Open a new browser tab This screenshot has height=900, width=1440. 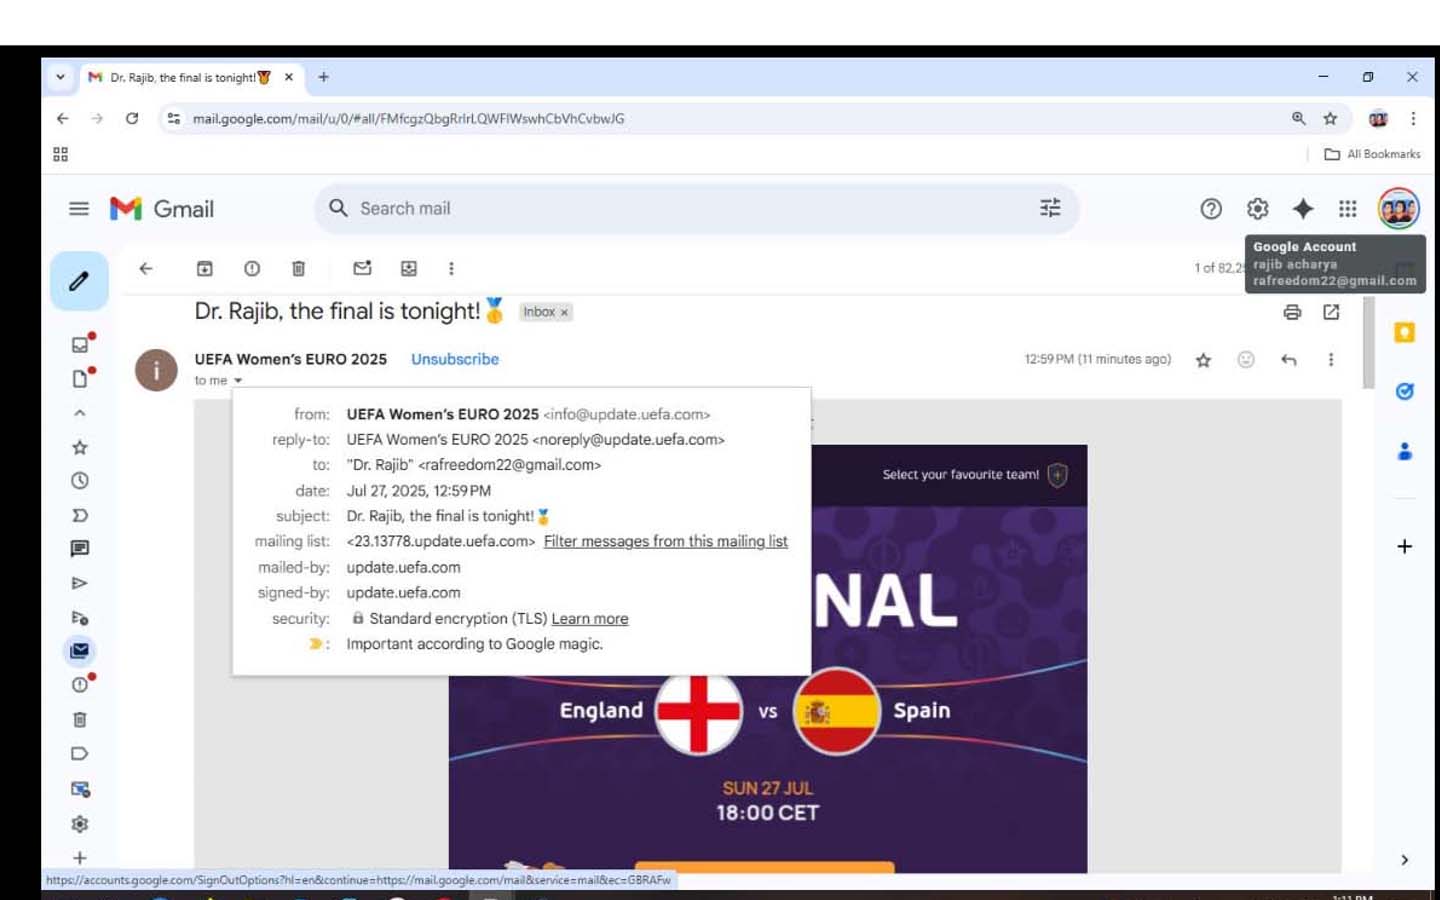323,77
